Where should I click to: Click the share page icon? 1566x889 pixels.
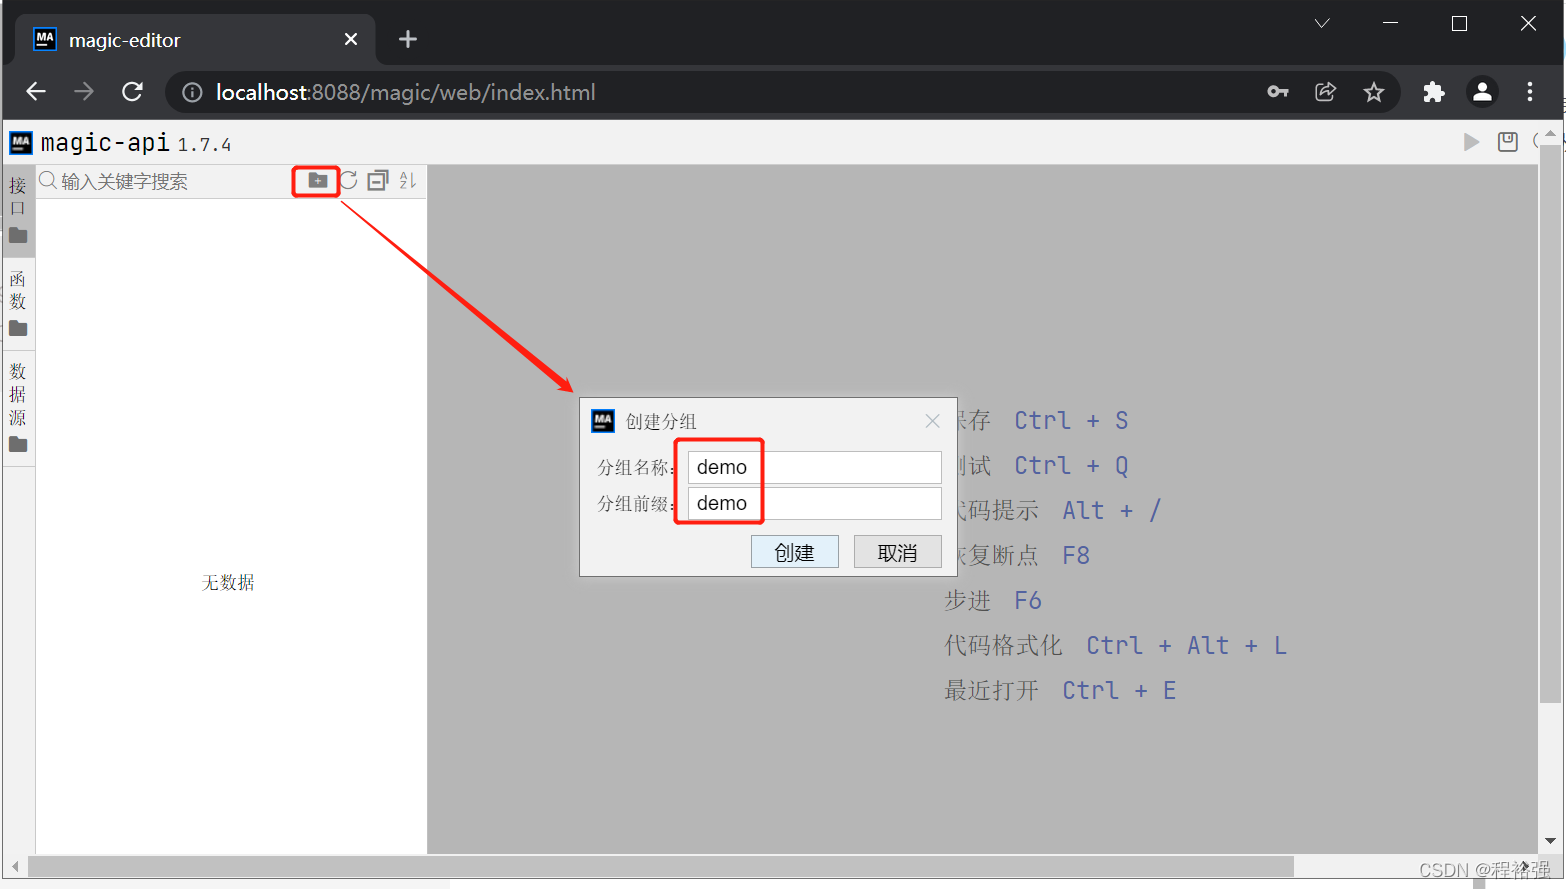[1326, 92]
